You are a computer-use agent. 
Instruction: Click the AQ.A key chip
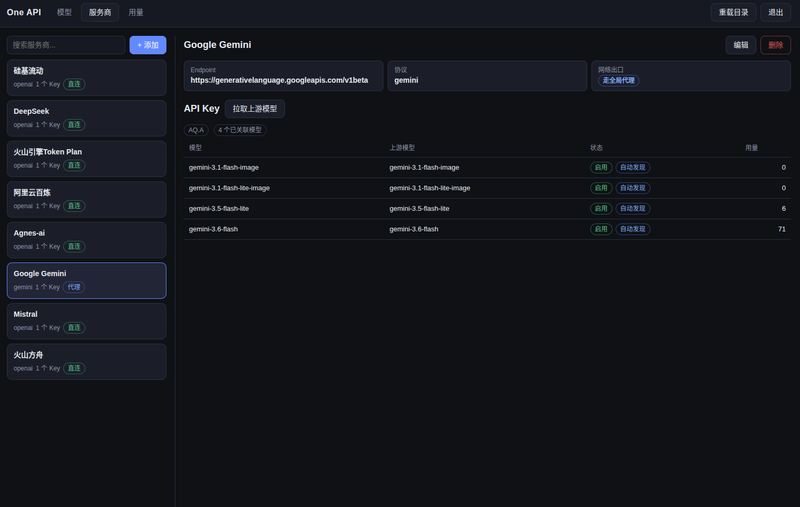196,130
